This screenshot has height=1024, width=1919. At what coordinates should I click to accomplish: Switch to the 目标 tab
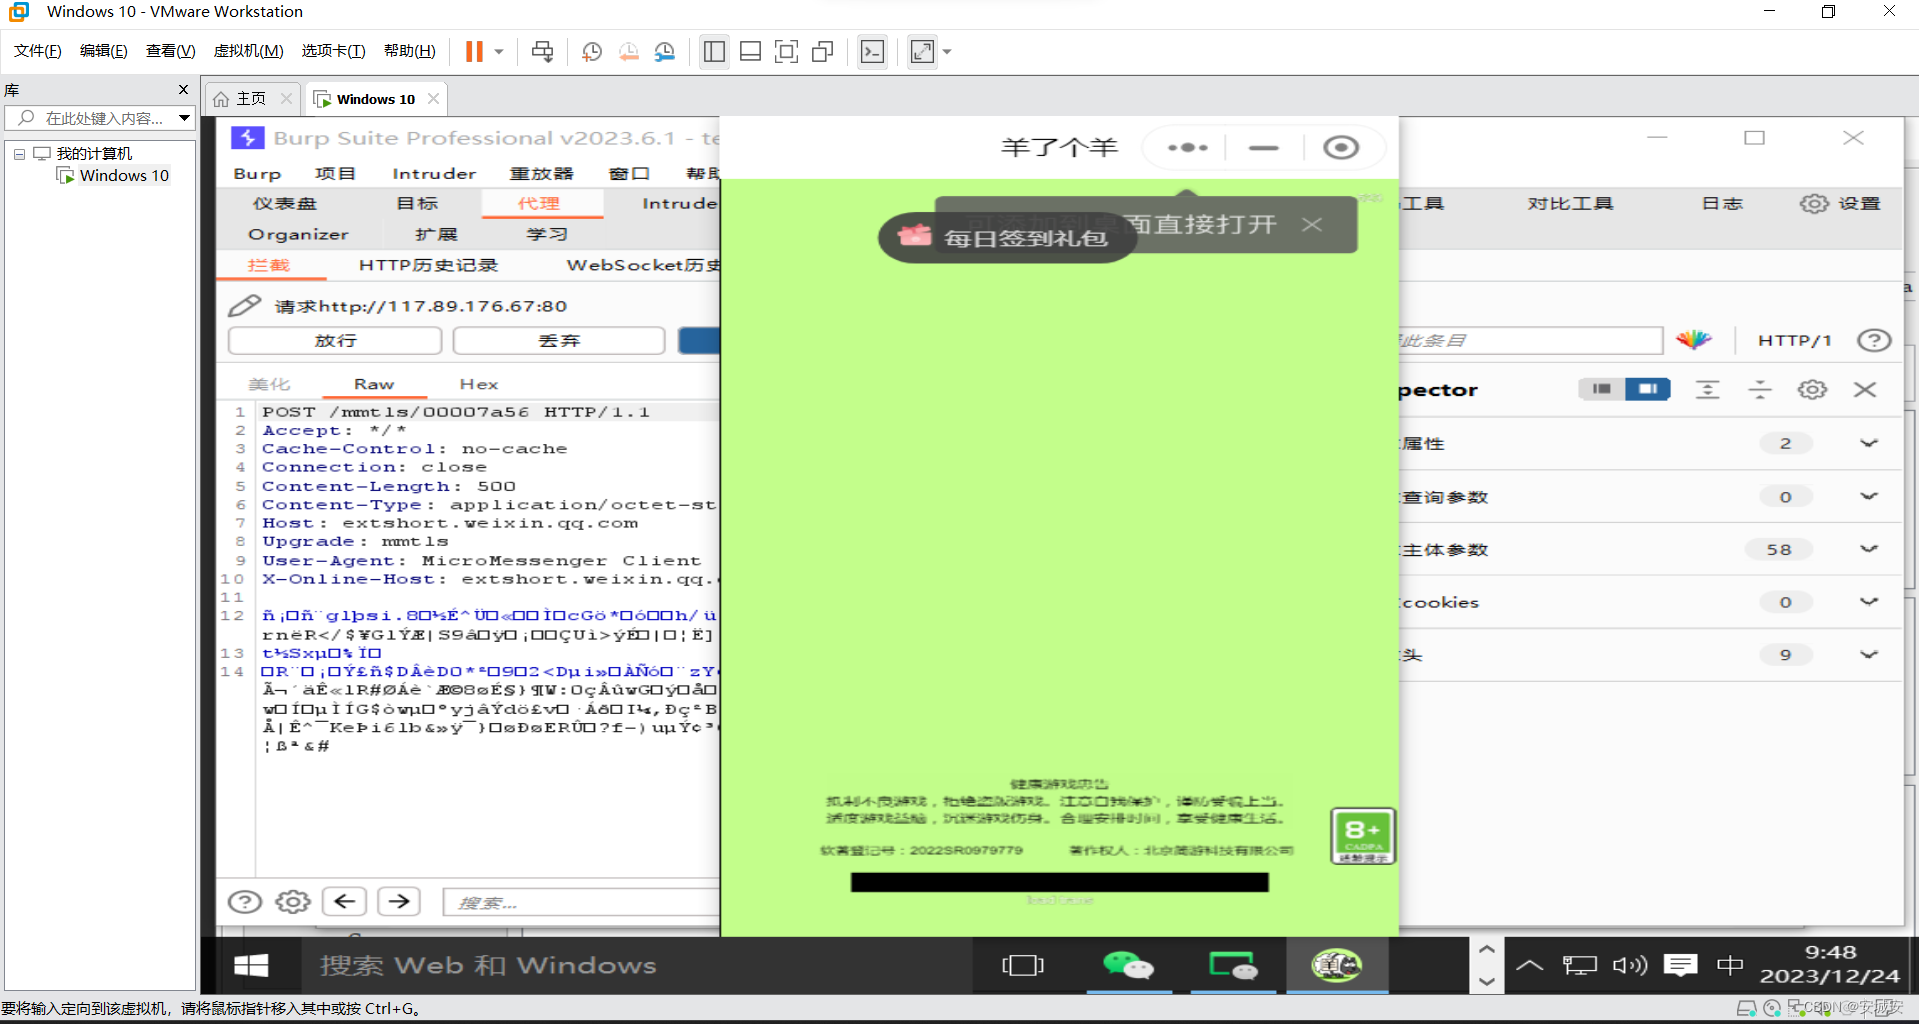[417, 204]
